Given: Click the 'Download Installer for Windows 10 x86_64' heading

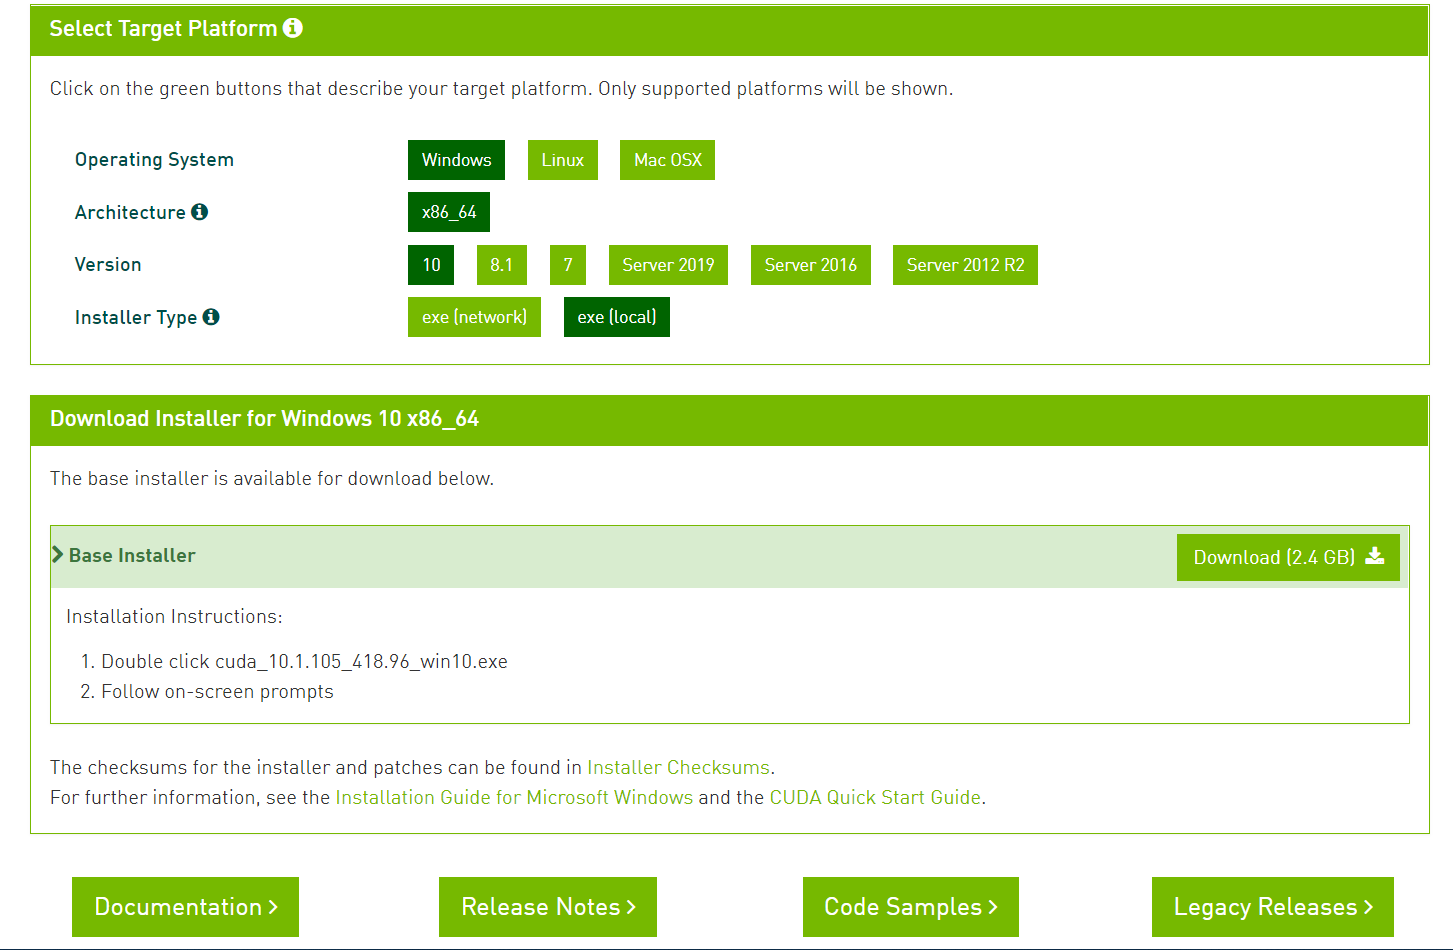Looking at the screenshot, I should tap(264, 419).
